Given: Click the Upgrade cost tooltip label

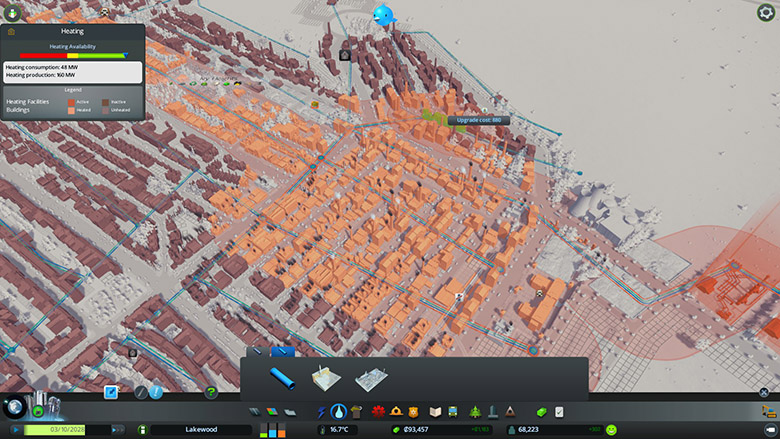Looking at the screenshot, I should 479,120.
